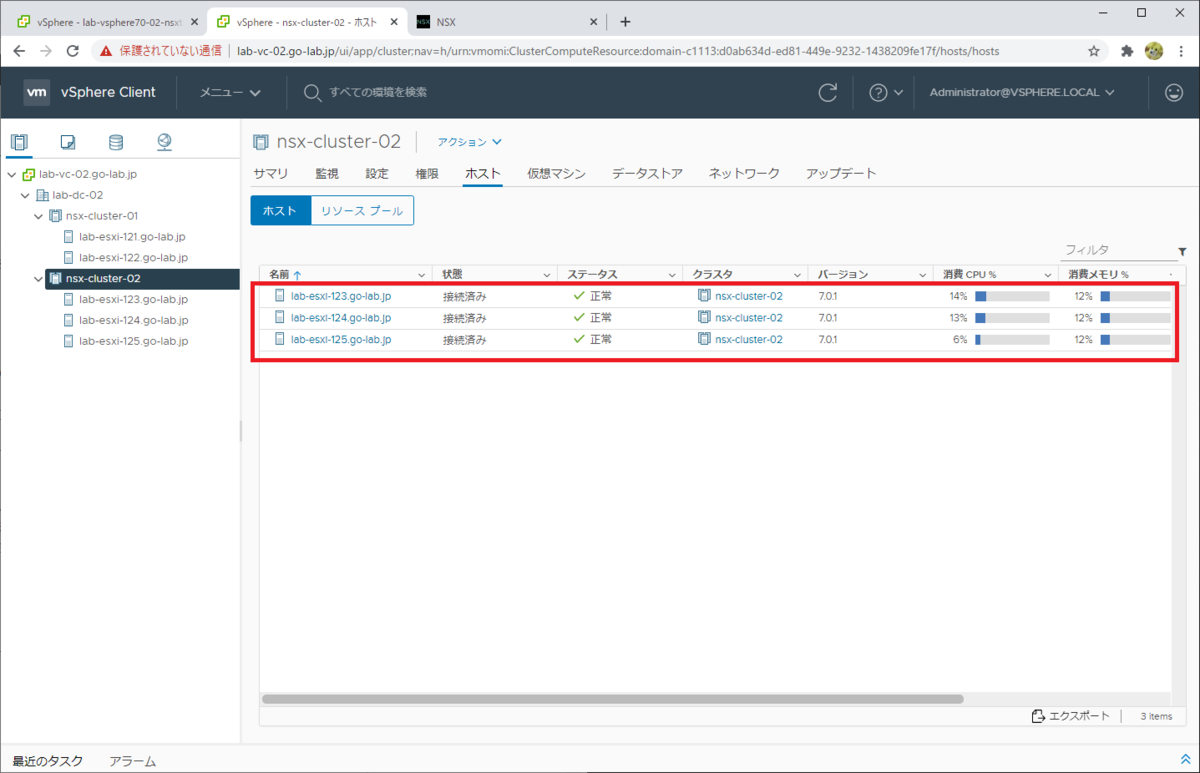Click the browser address bar URL
The height and width of the screenshot is (773, 1200).
point(618,50)
